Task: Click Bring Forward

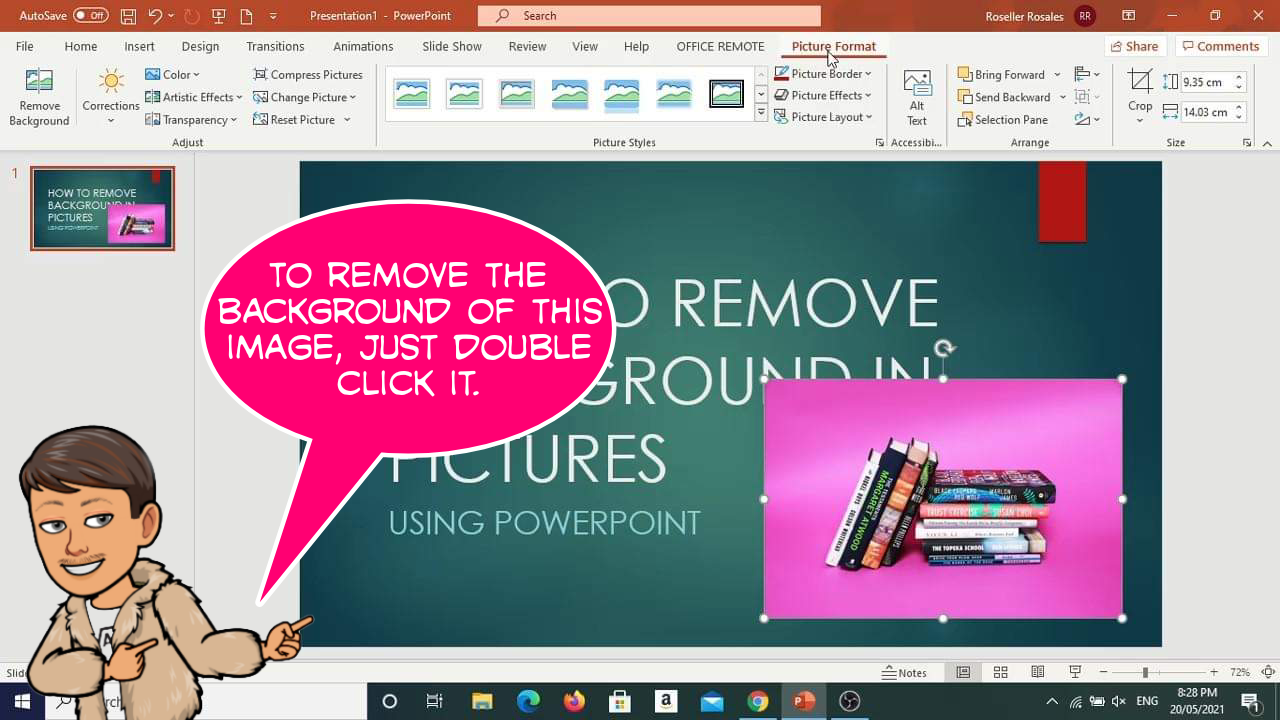Action: 1001,74
